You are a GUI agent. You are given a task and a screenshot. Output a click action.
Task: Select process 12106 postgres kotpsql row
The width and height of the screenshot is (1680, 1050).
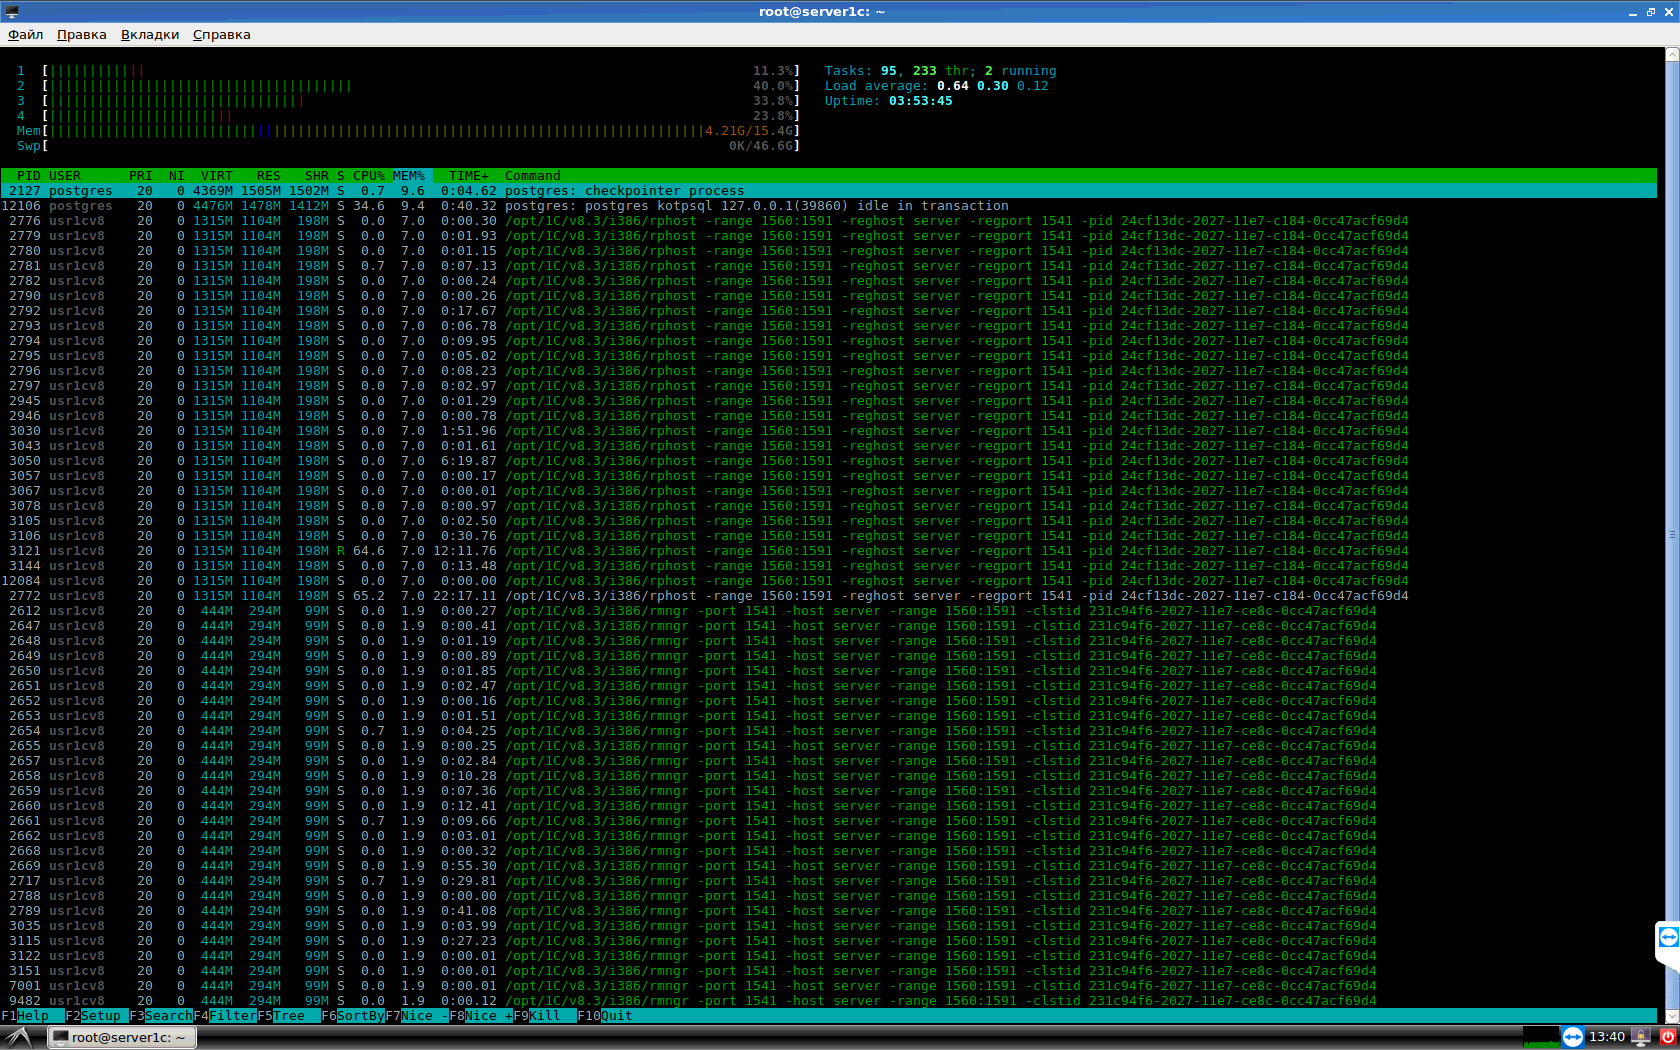tap(828, 206)
